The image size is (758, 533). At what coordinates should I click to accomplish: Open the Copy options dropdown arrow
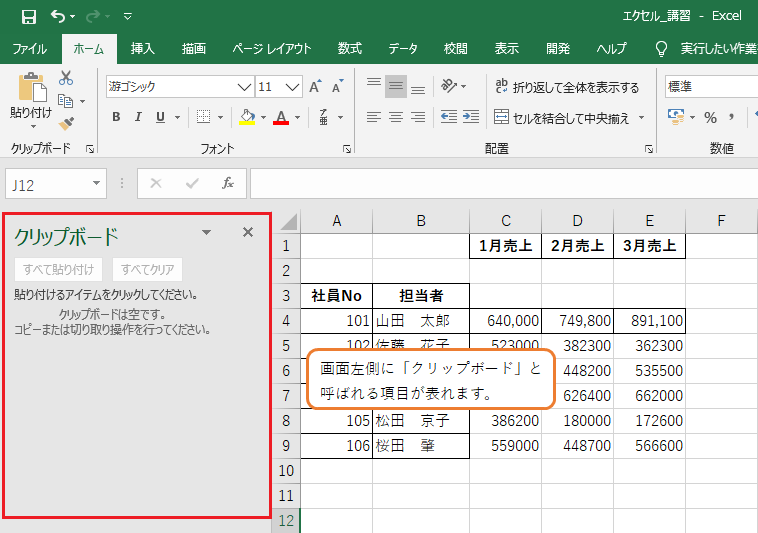(x=82, y=101)
